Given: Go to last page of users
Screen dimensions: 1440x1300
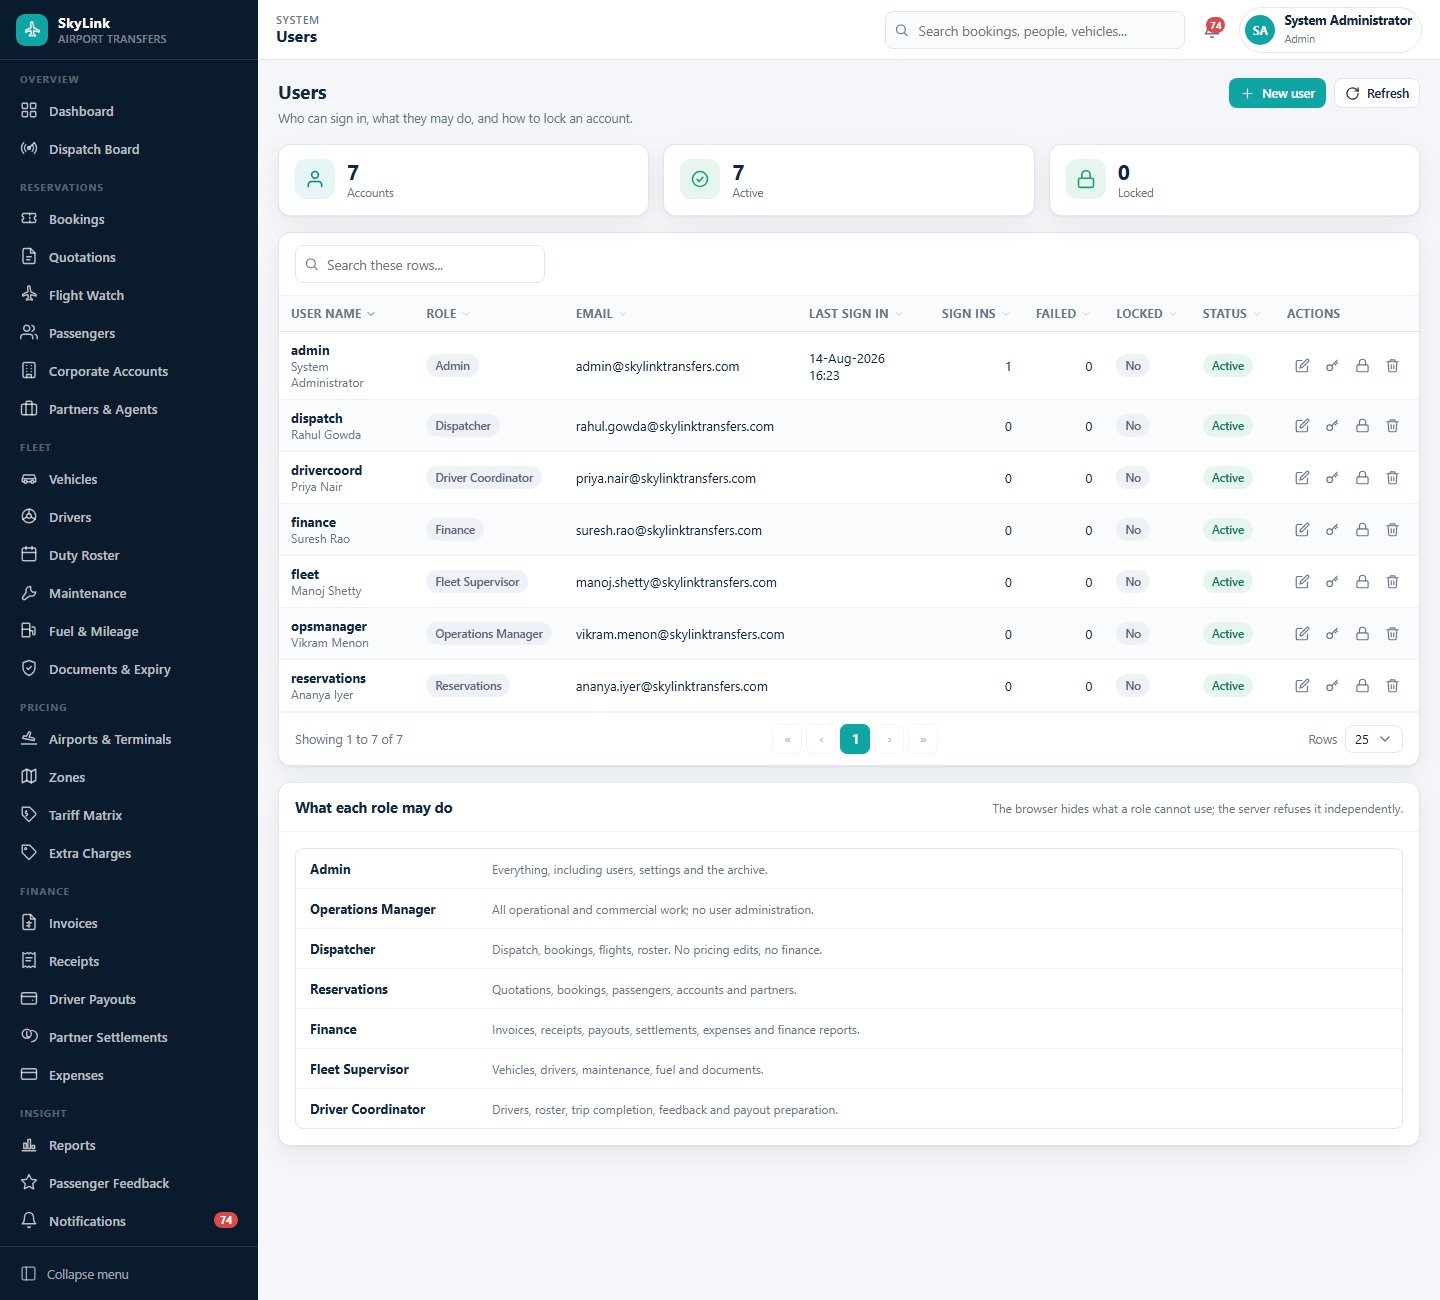Looking at the screenshot, I should pos(923,739).
